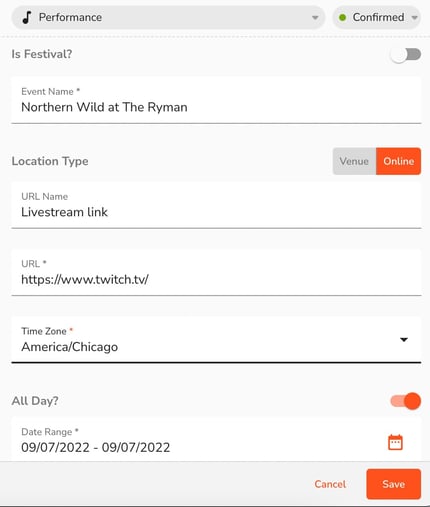Switch location type to Venue
Image resolution: width=430 pixels, height=507 pixels.
(354, 161)
